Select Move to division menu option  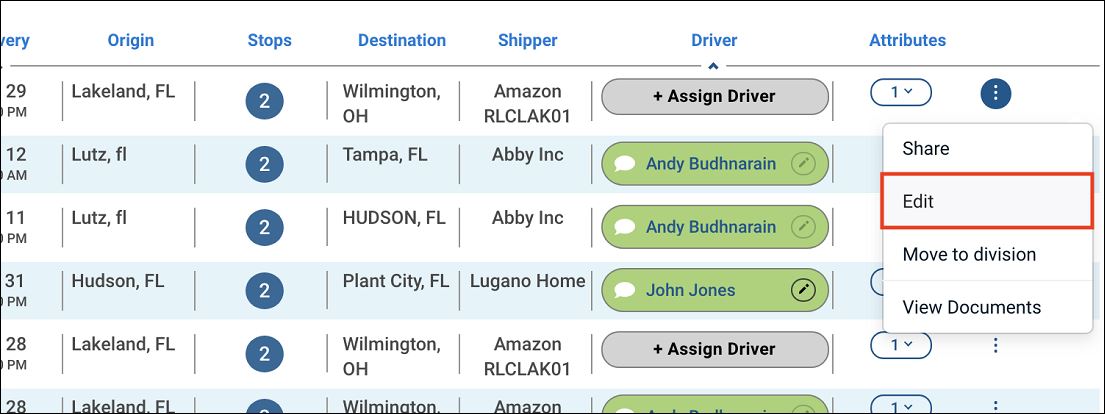(987, 255)
